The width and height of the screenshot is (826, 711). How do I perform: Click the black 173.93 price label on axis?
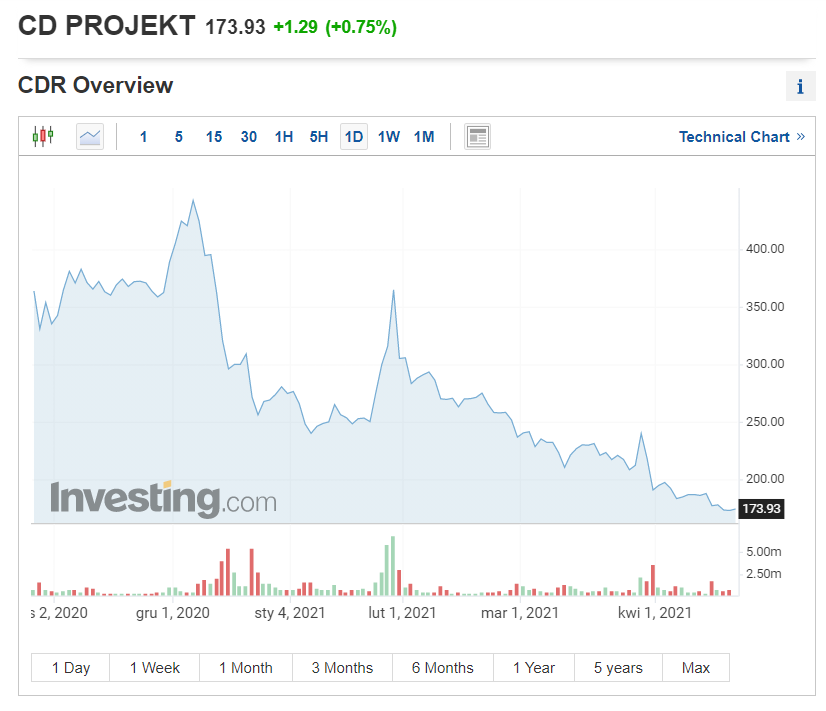pyautogui.click(x=761, y=509)
